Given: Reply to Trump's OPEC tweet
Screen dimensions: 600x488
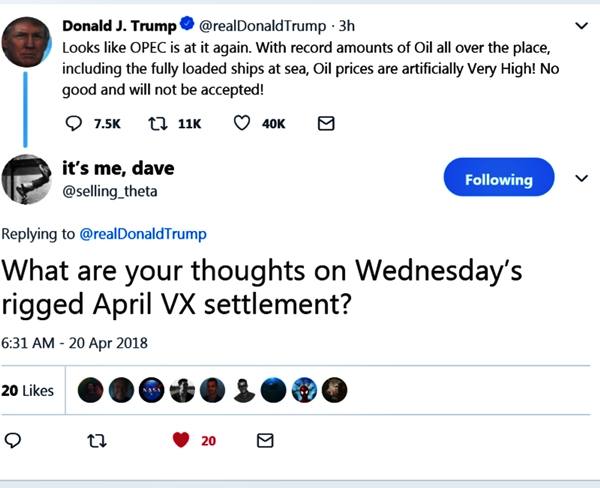Looking at the screenshot, I should pos(73,123).
